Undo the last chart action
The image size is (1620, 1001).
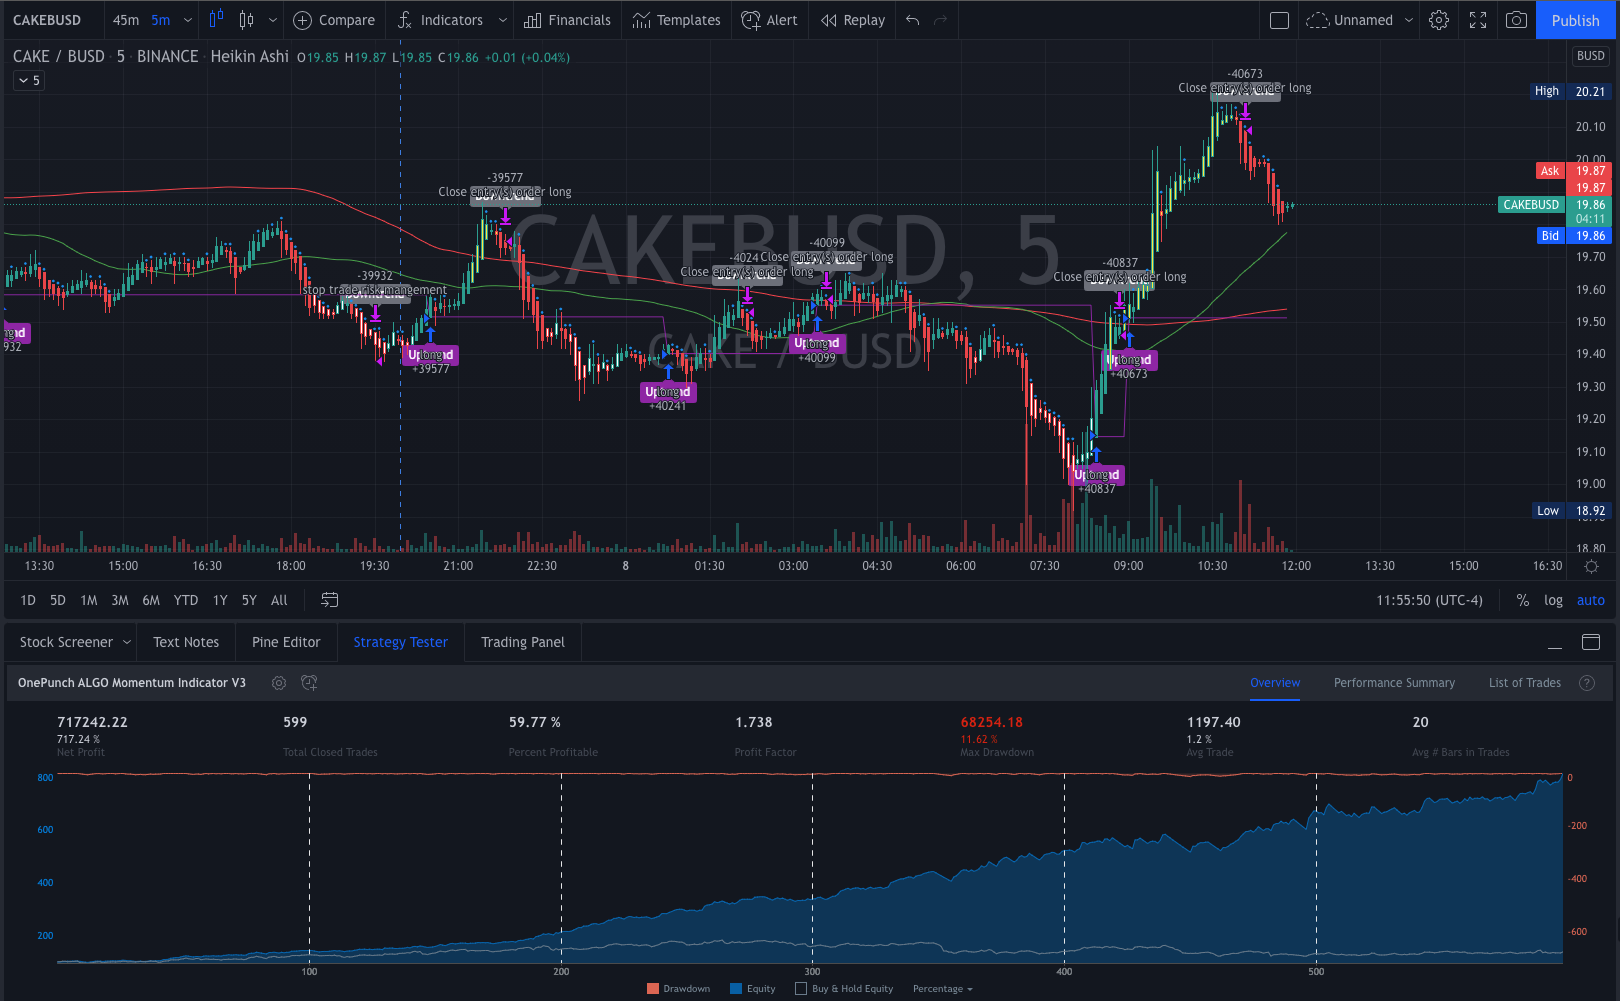(x=912, y=20)
